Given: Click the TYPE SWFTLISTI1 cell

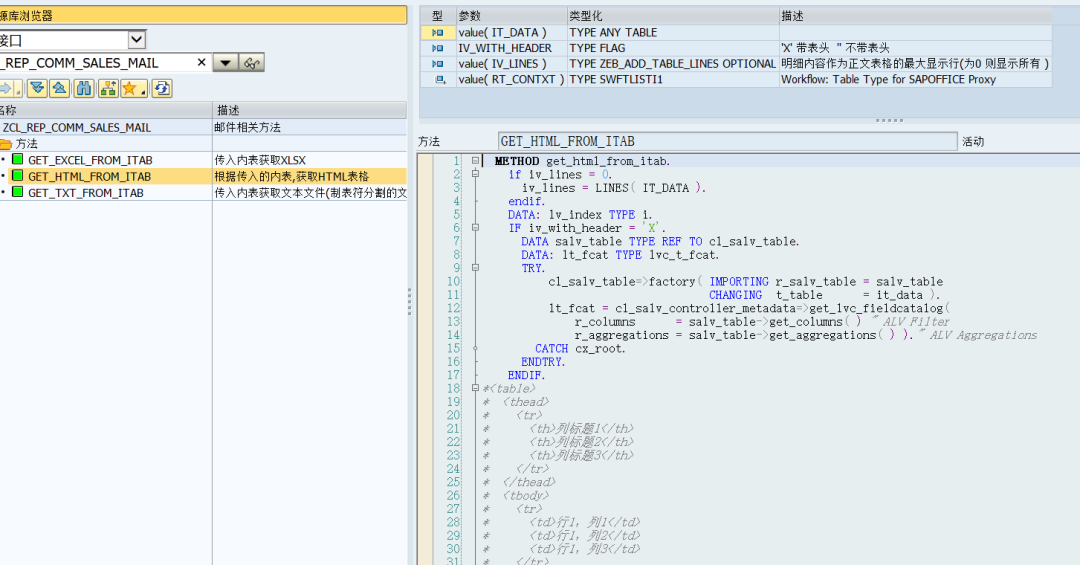Looking at the screenshot, I should [673, 80].
